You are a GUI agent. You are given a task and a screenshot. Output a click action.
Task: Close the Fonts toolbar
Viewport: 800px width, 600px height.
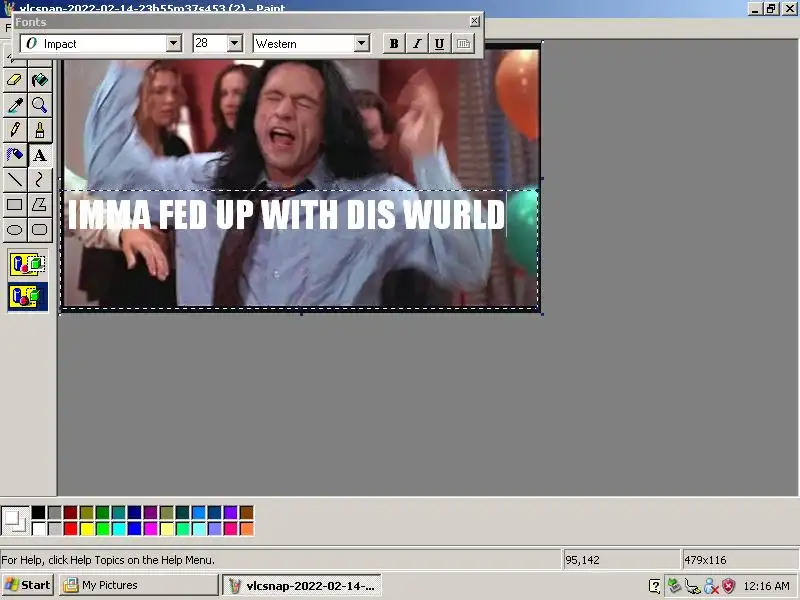[474, 21]
